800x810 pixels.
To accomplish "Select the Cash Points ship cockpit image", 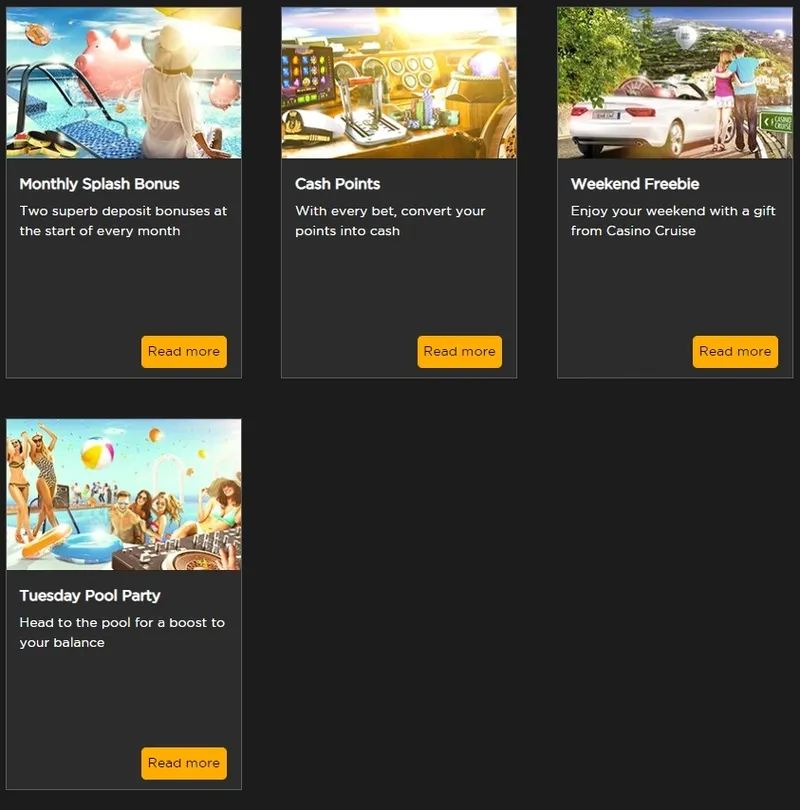I will click(399, 83).
